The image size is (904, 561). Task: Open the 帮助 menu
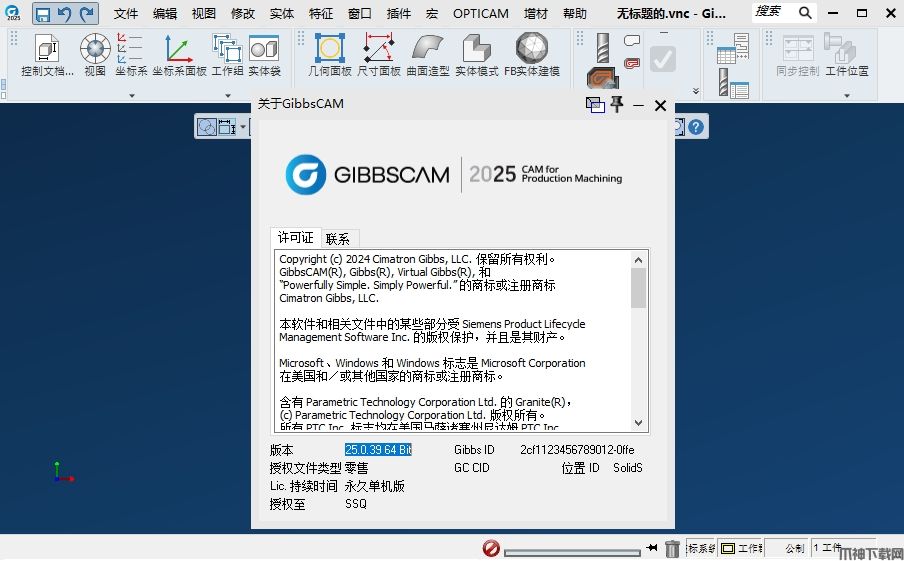[x=575, y=13]
